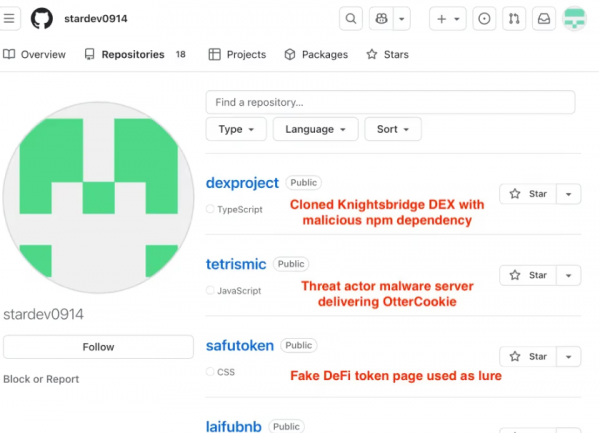Click the GitHub logo icon
Screen dimensions: 600x433
coord(42,19)
